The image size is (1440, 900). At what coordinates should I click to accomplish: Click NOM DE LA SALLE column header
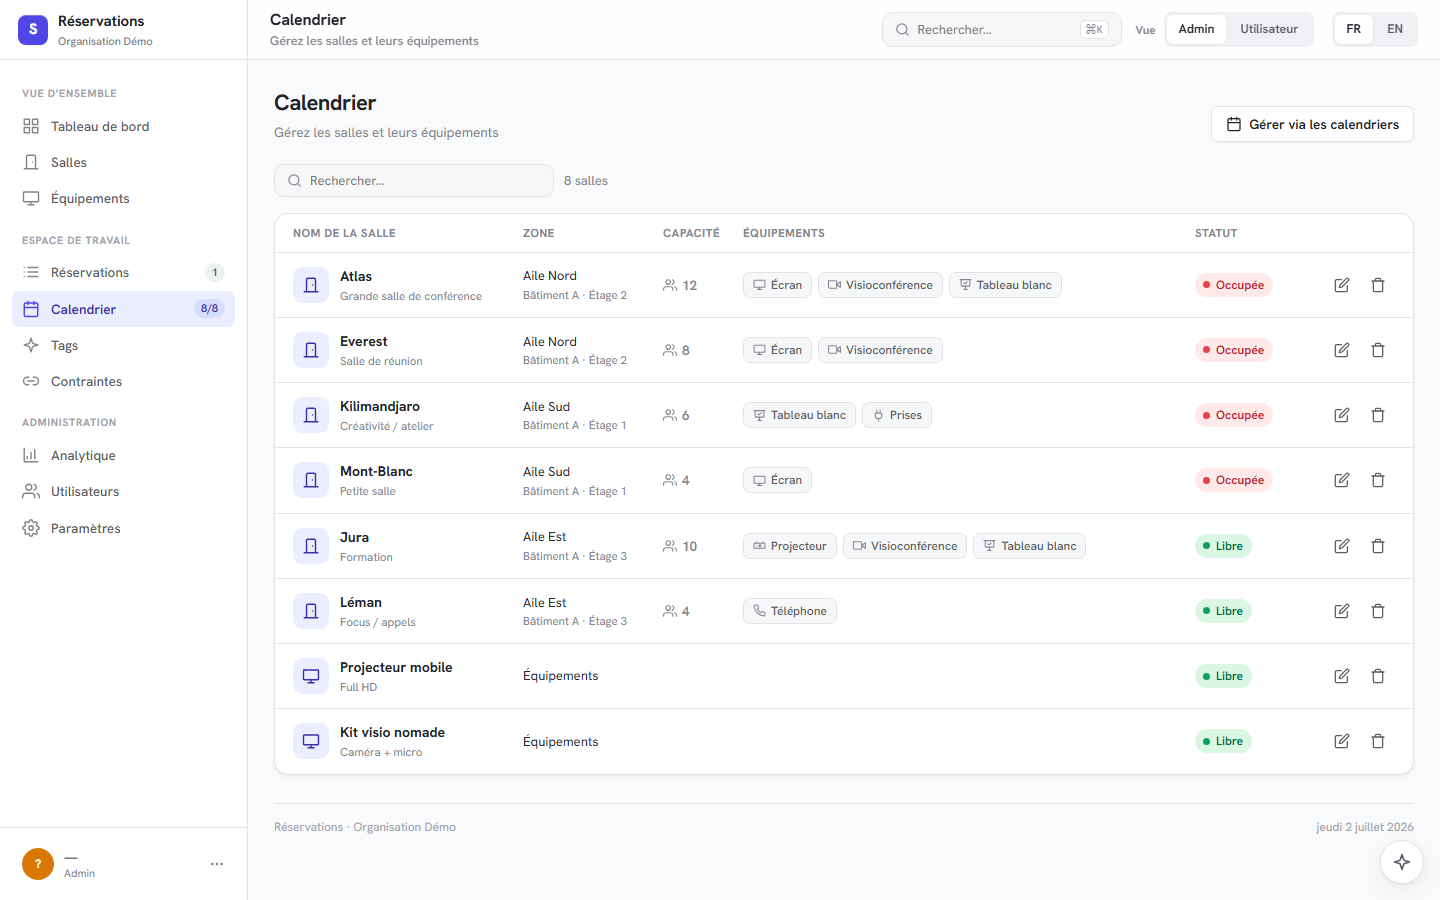344,233
